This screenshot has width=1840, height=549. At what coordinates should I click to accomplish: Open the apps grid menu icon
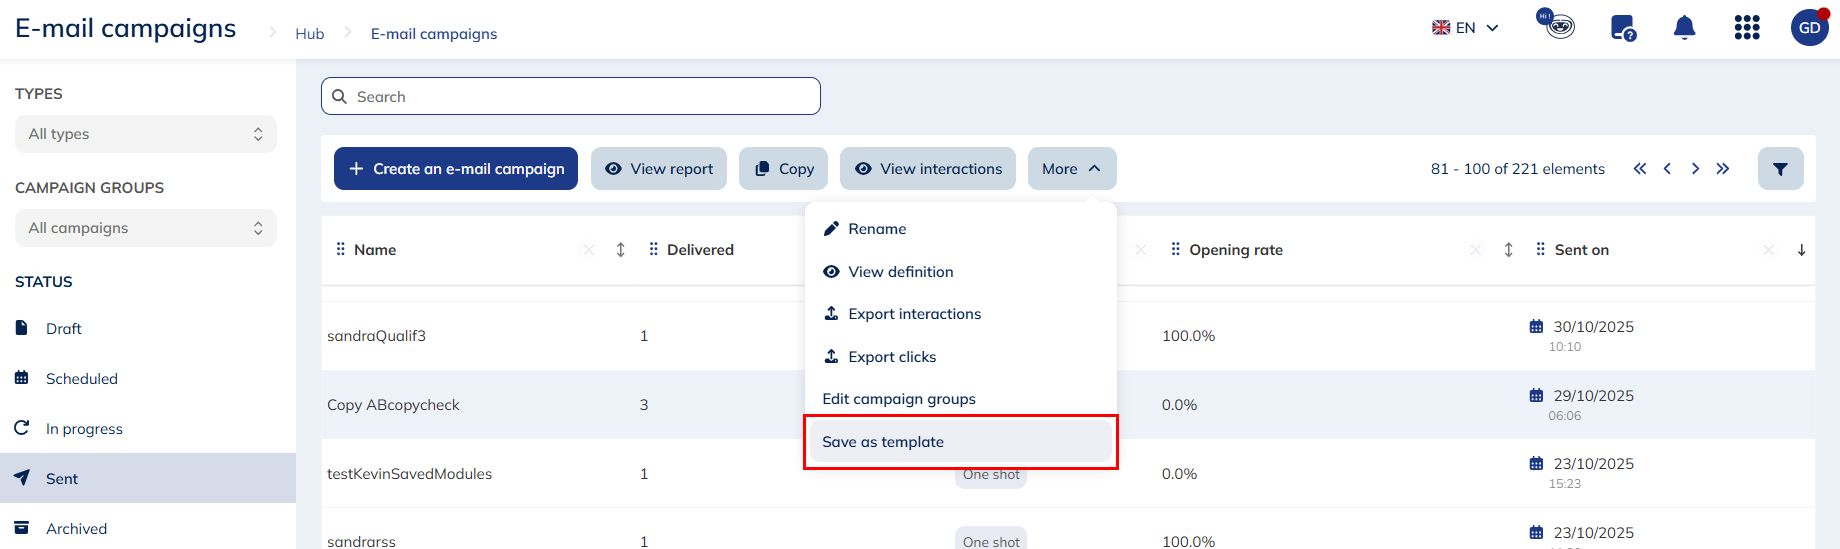point(1746,28)
